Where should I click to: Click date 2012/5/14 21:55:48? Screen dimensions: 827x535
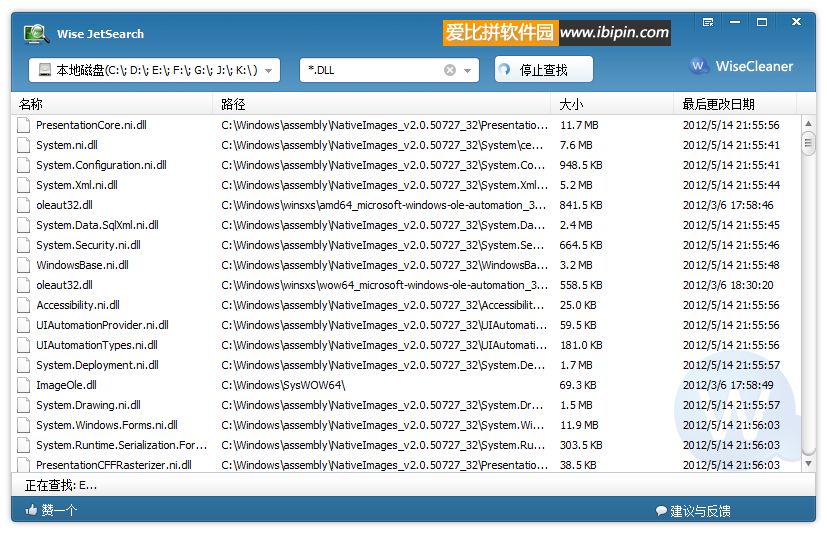(x=731, y=265)
